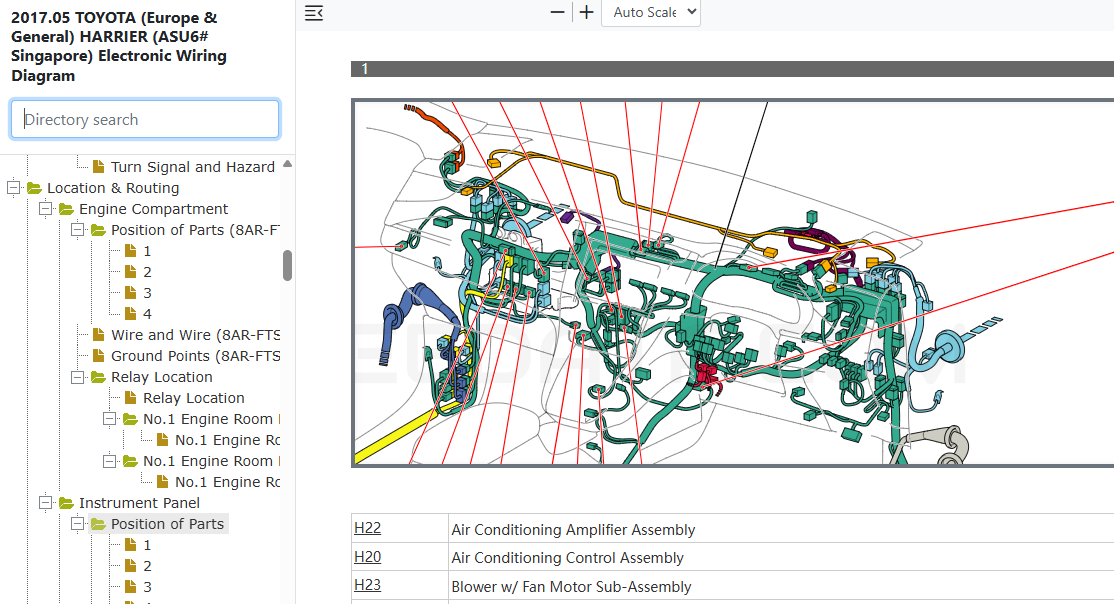This screenshot has height=604, width=1114.
Task: Open the Auto Scale dropdown
Action: coord(651,13)
